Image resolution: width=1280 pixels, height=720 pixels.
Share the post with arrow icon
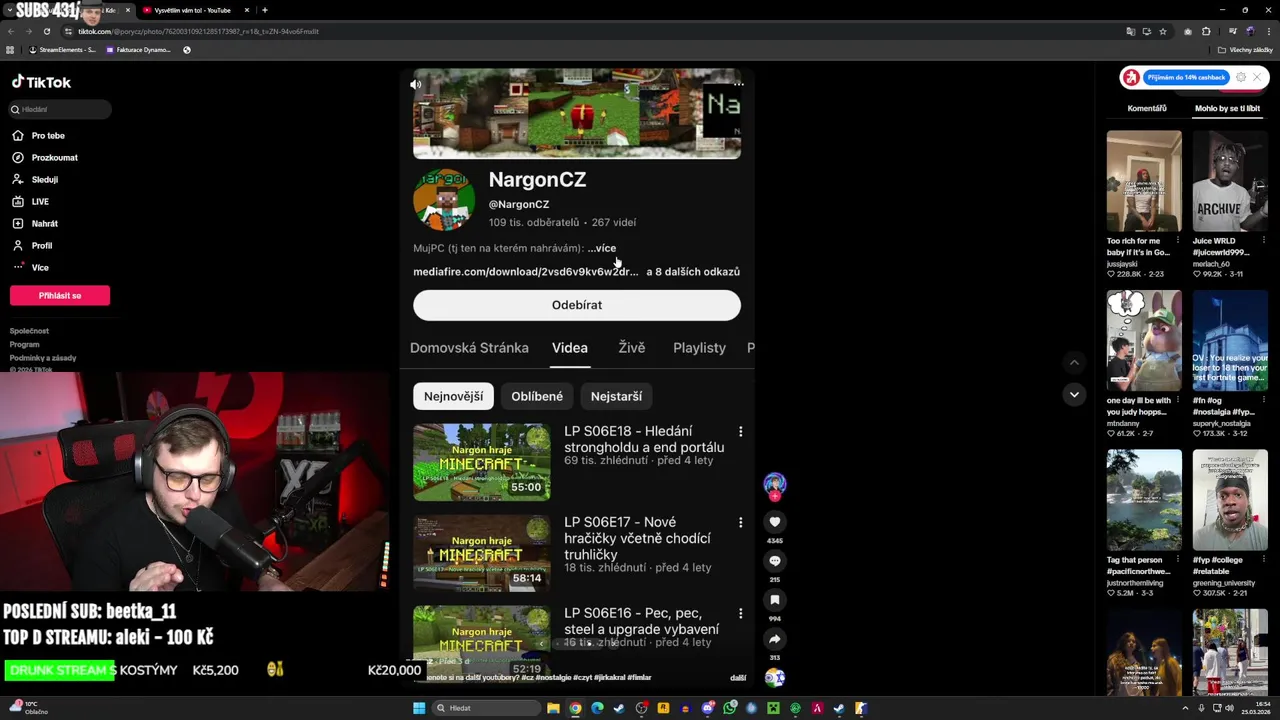[x=774, y=639]
